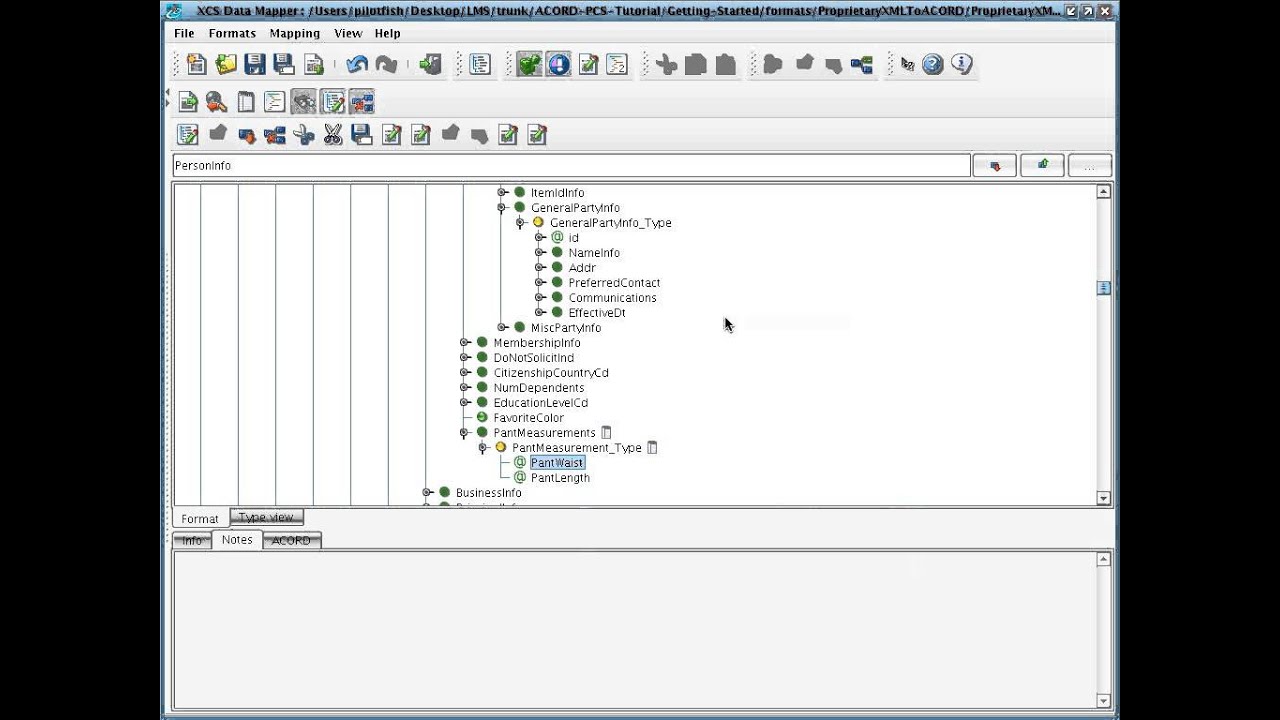Click the PersonInfo text field
This screenshot has width=1280, height=720.
[571, 166]
